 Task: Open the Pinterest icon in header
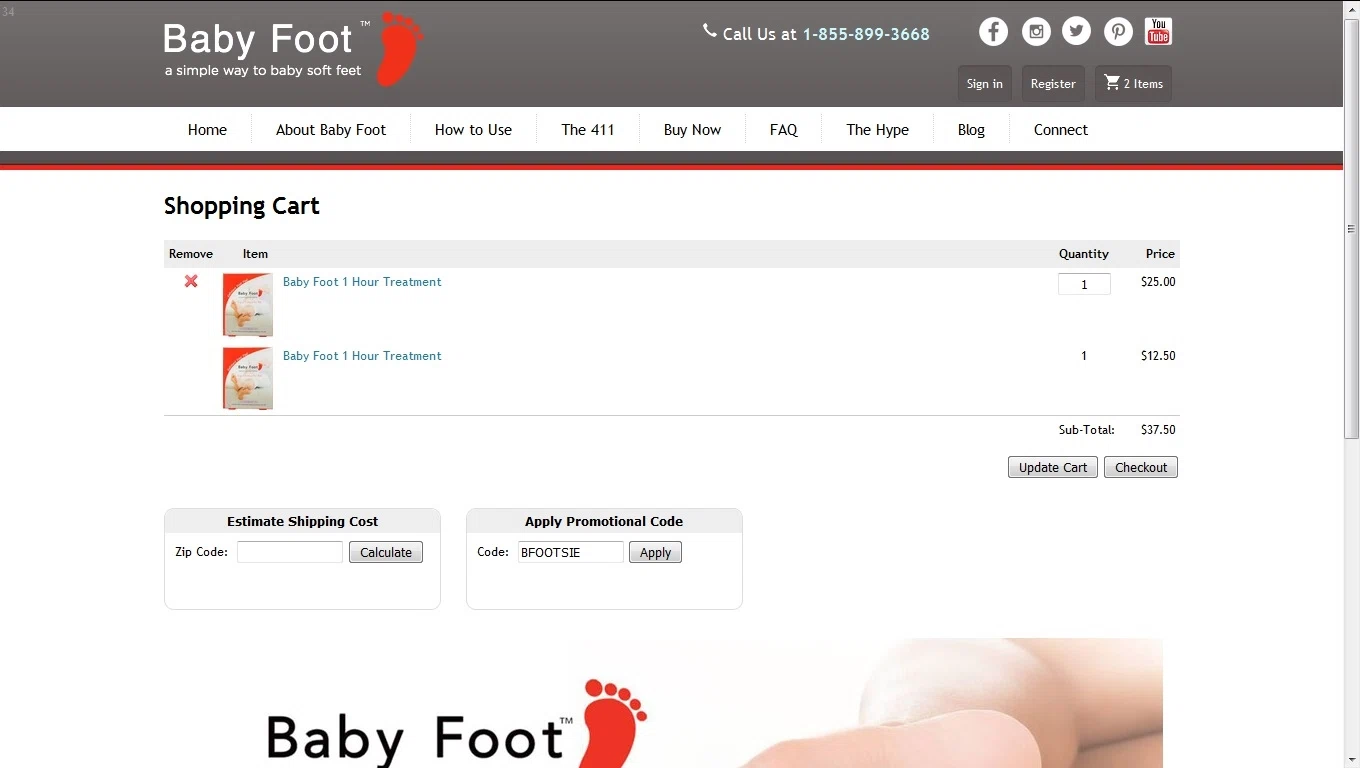(1118, 31)
